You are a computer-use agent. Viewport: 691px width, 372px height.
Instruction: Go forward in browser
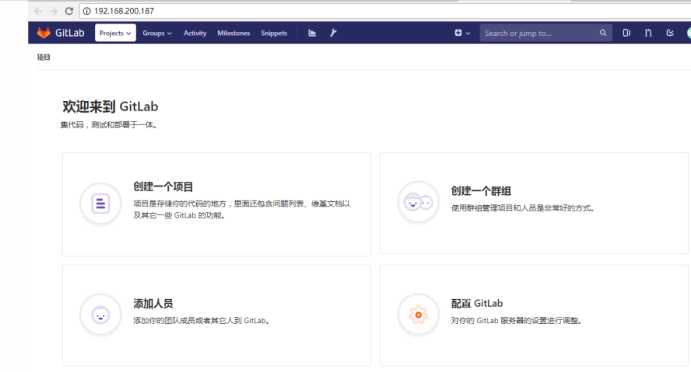pyautogui.click(x=54, y=11)
